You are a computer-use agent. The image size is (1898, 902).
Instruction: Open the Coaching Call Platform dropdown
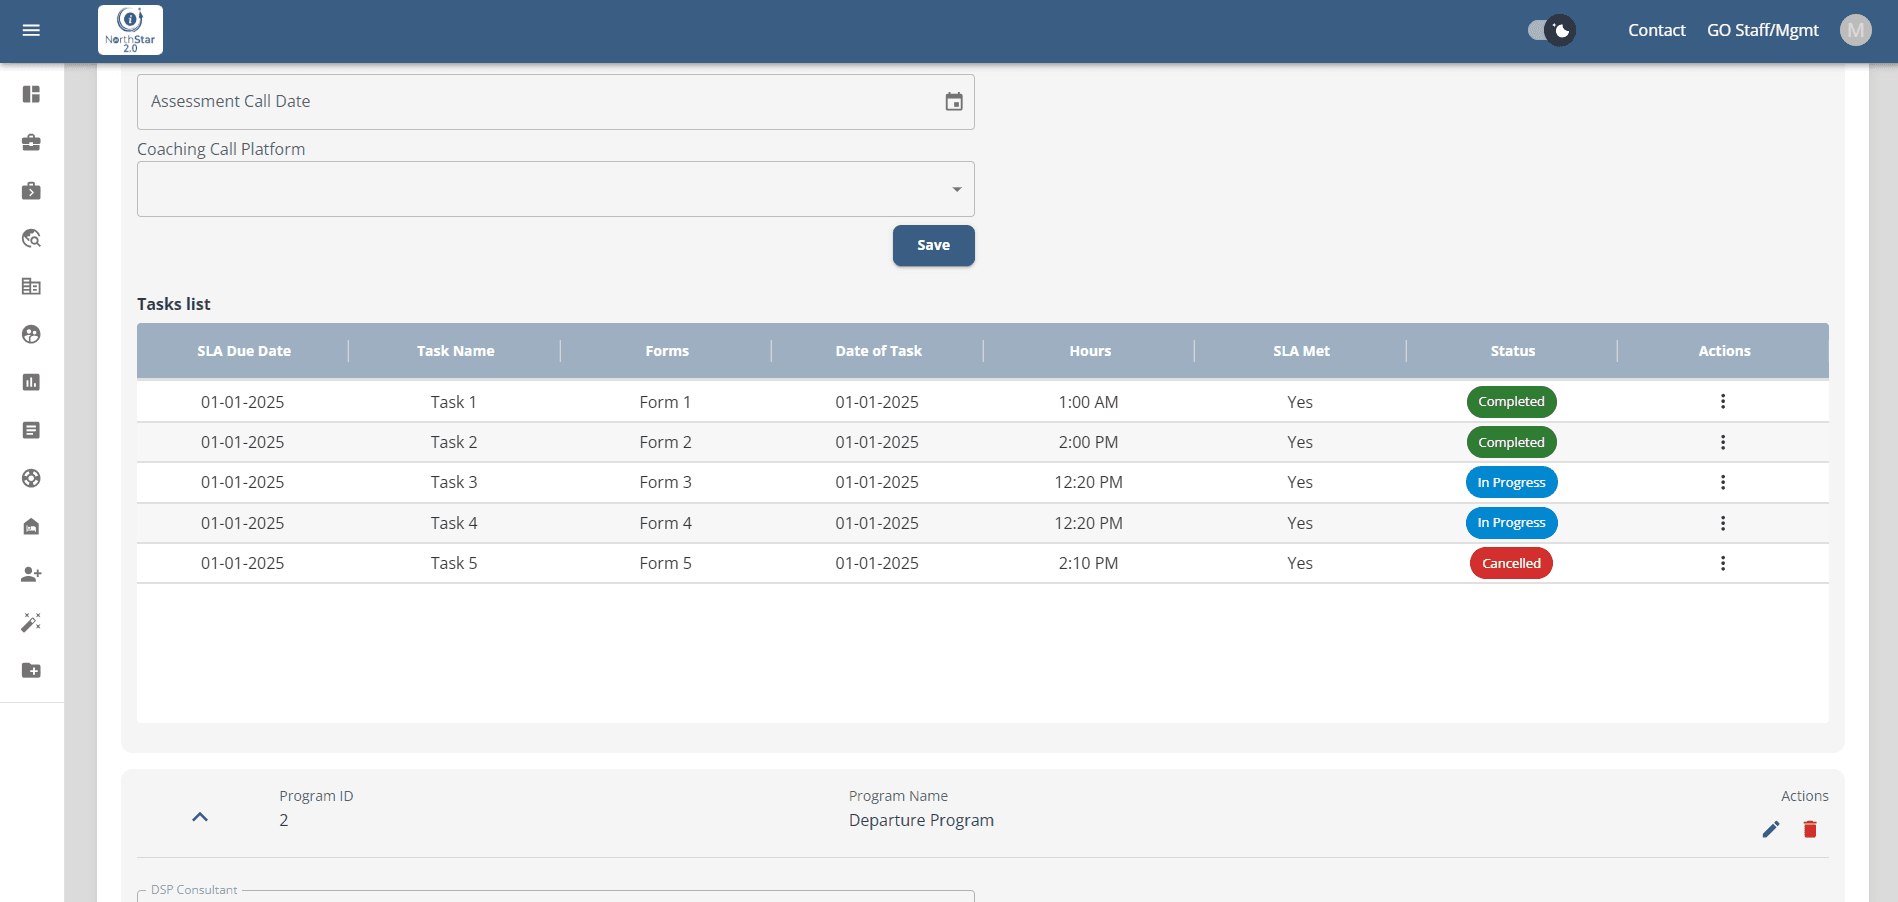[555, 189]
